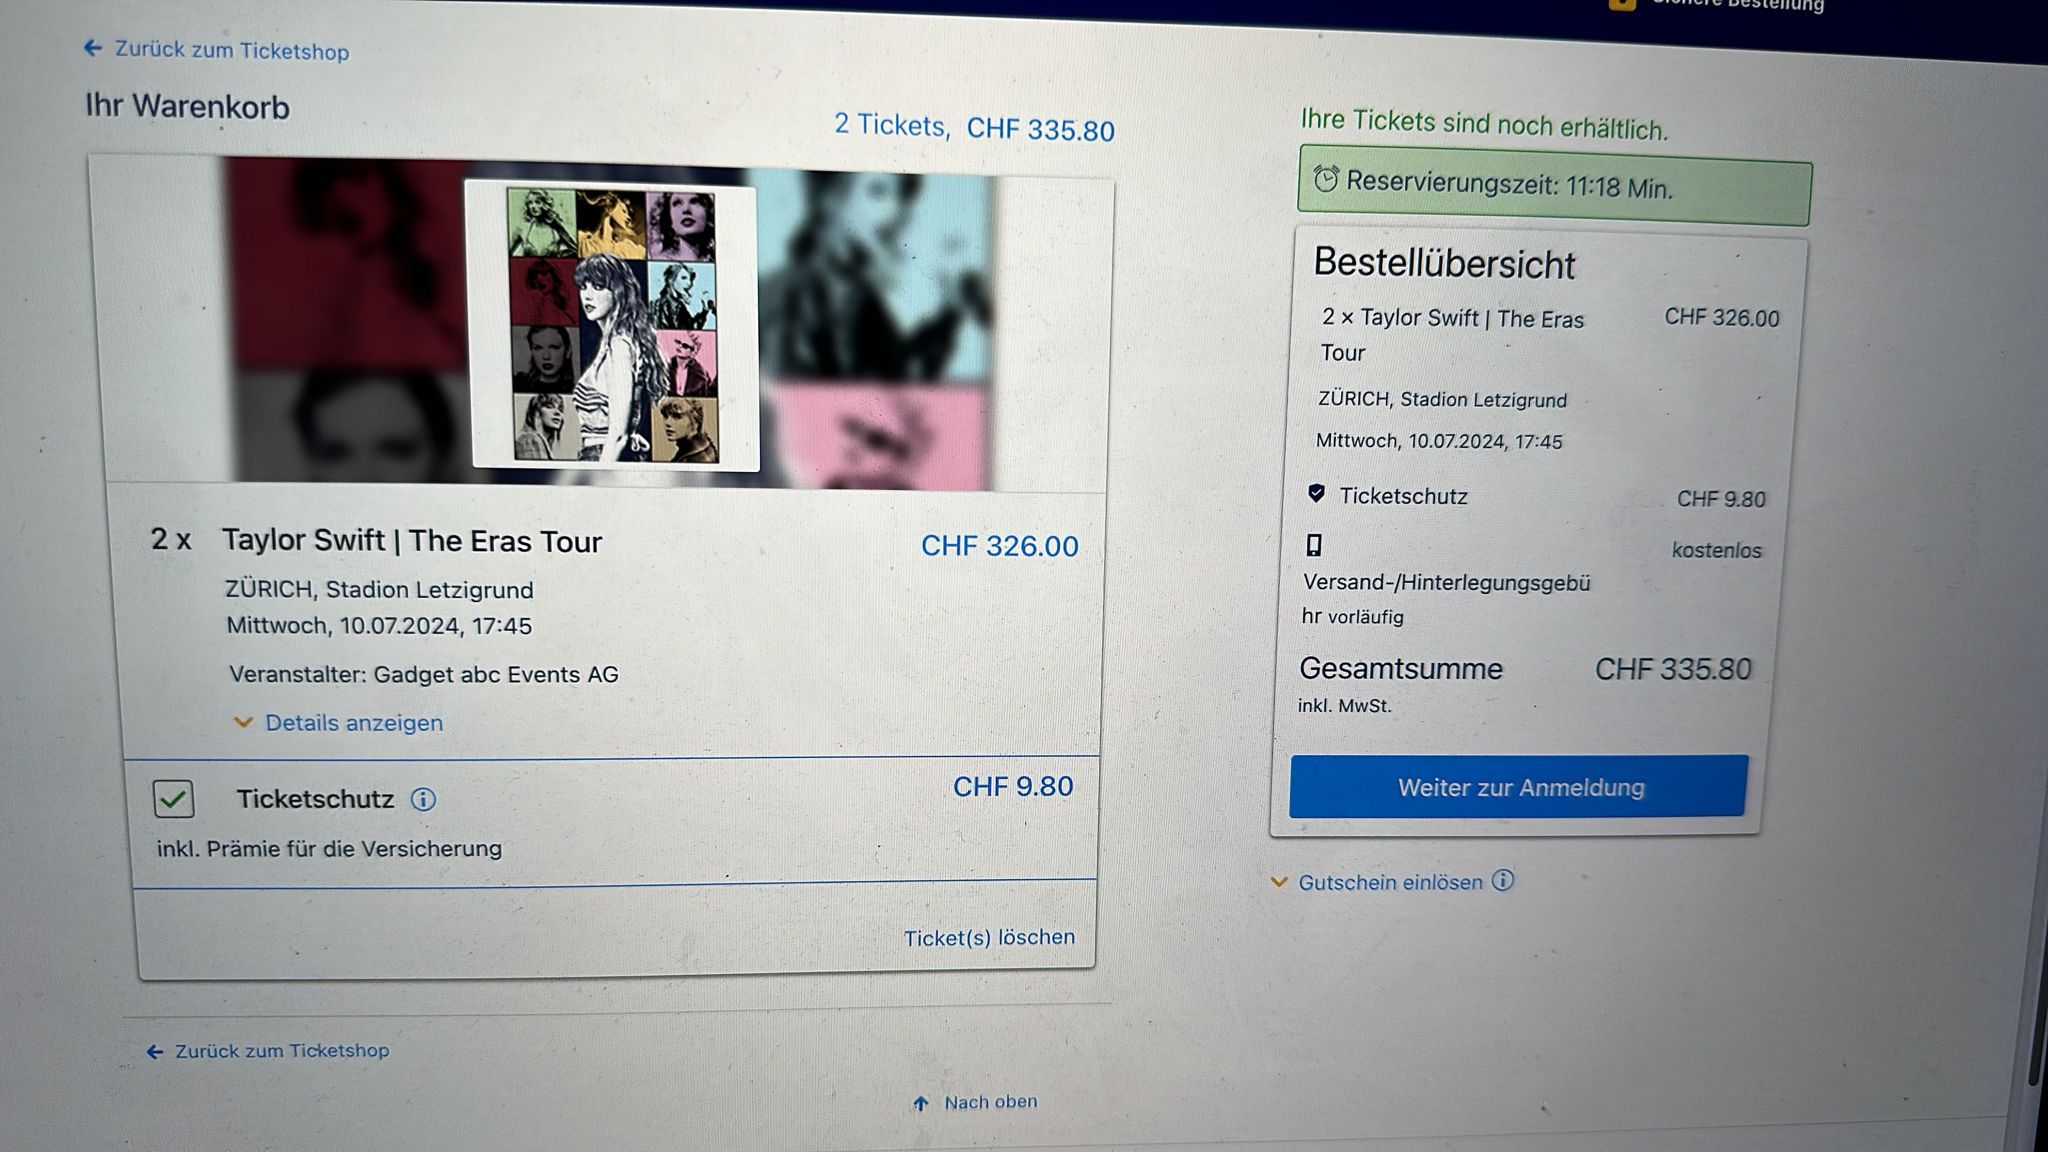
Task: Click the shield icon next to Ticketschutz
Action: click(x=1316, y=493)
